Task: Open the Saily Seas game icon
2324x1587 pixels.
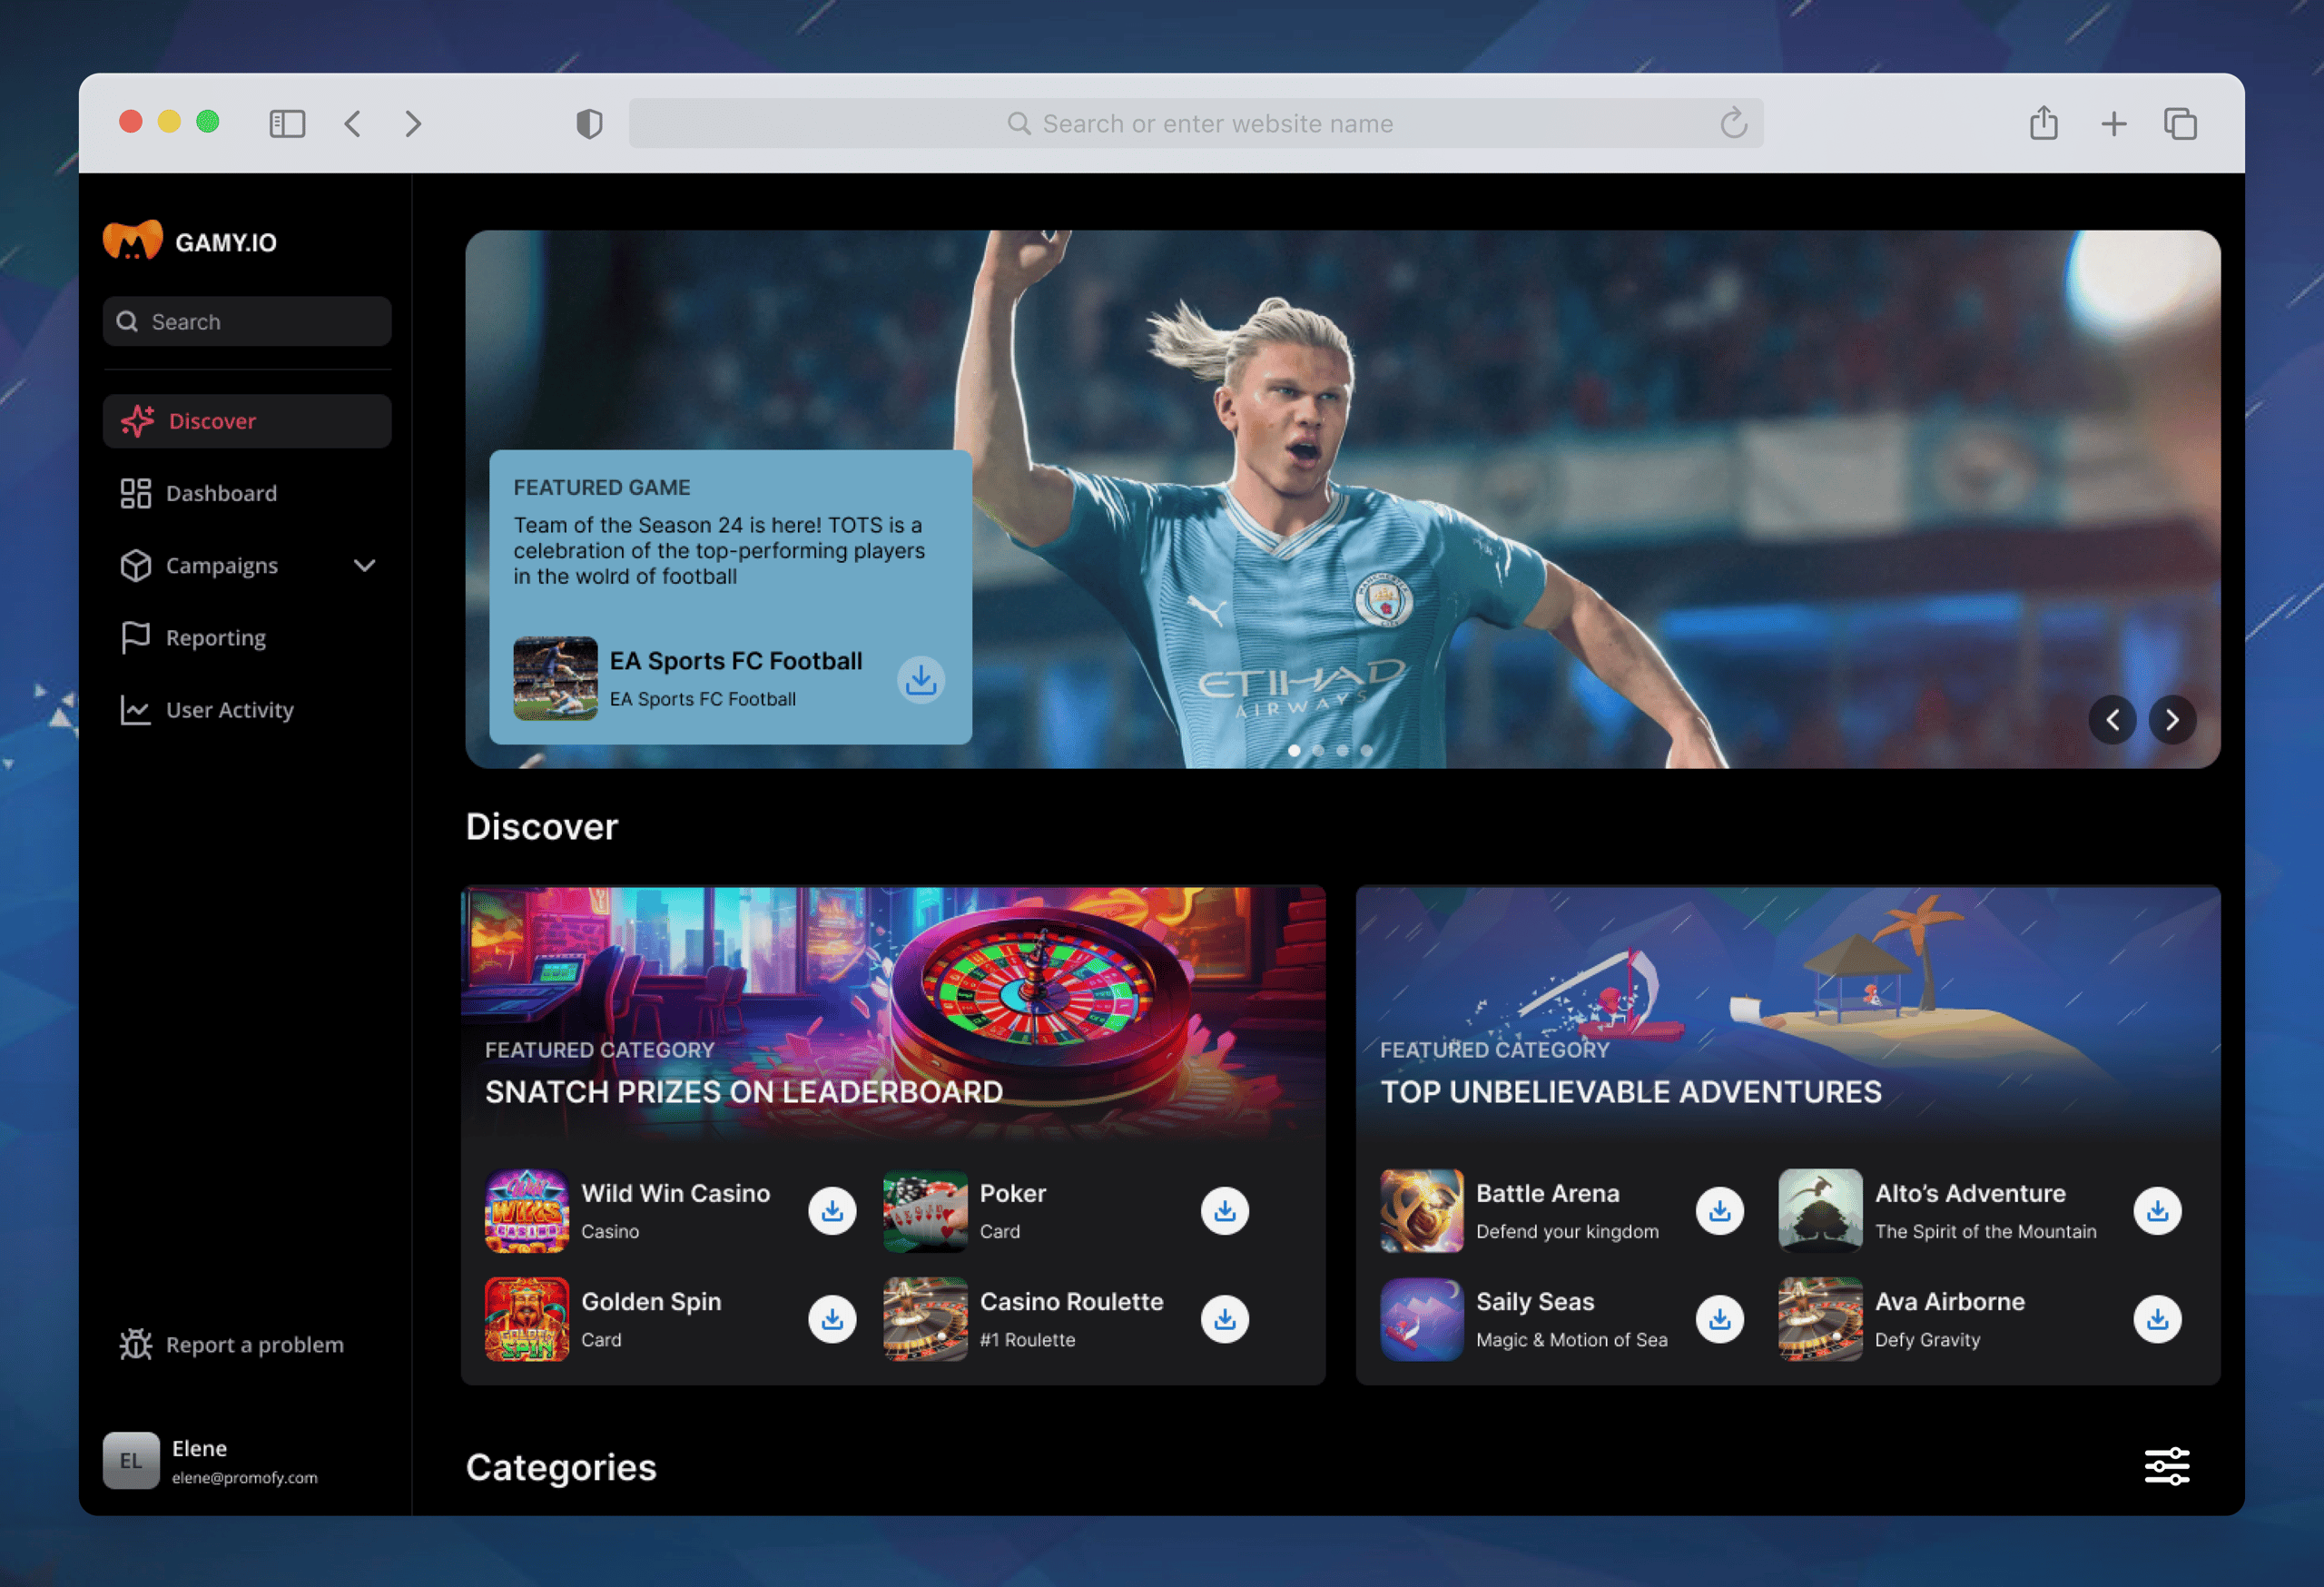Action: [1422, 1319]
